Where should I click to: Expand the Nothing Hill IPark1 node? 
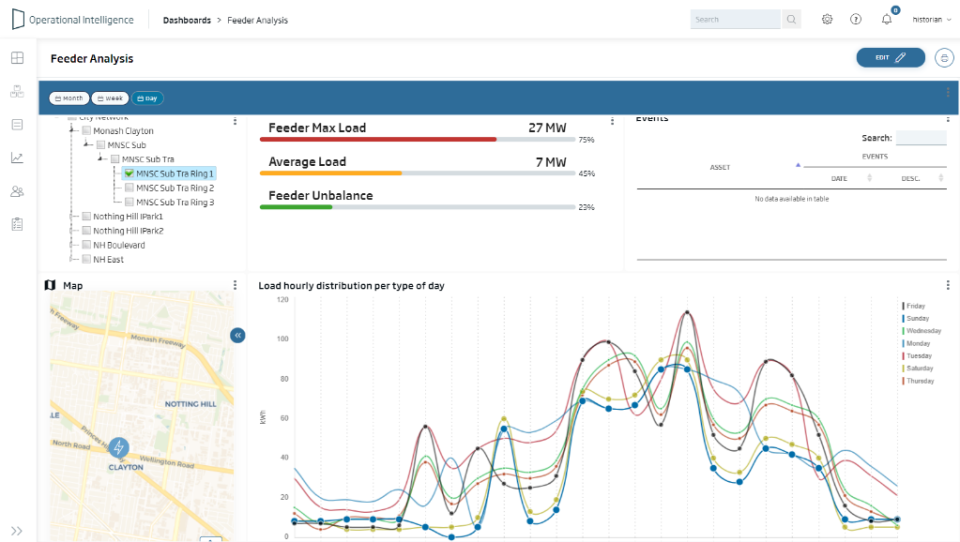pos(72,216)
